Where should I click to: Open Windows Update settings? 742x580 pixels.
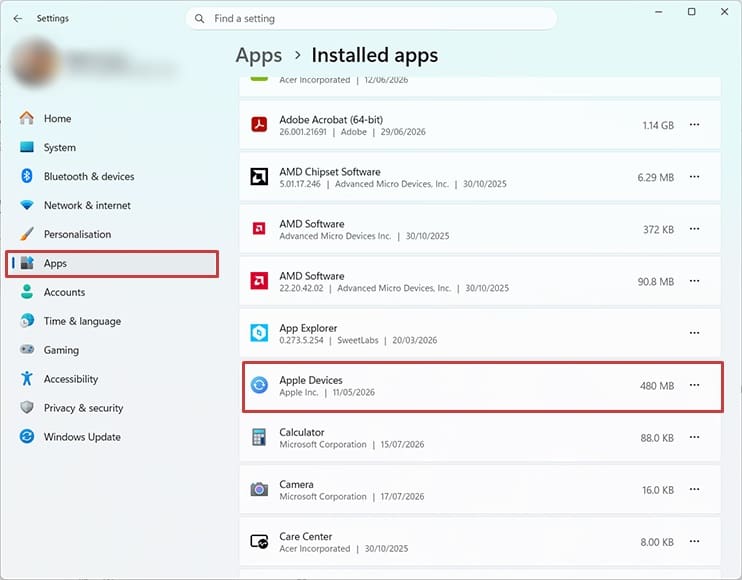pos(112,436)
